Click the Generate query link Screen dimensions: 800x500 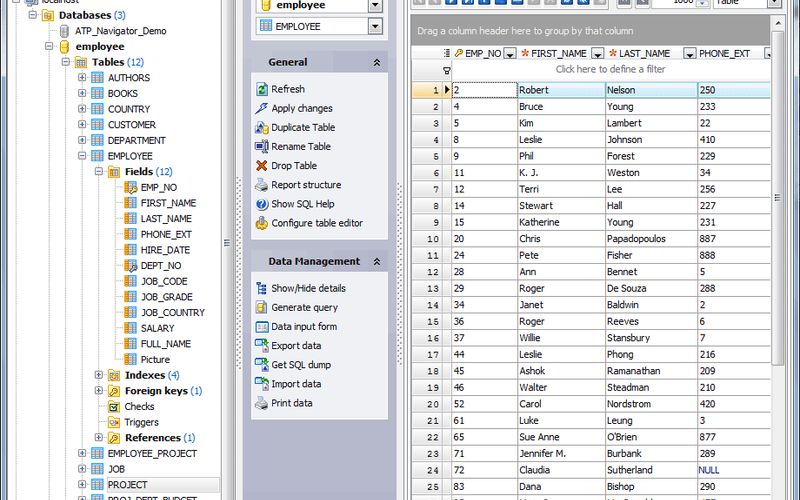305,308
